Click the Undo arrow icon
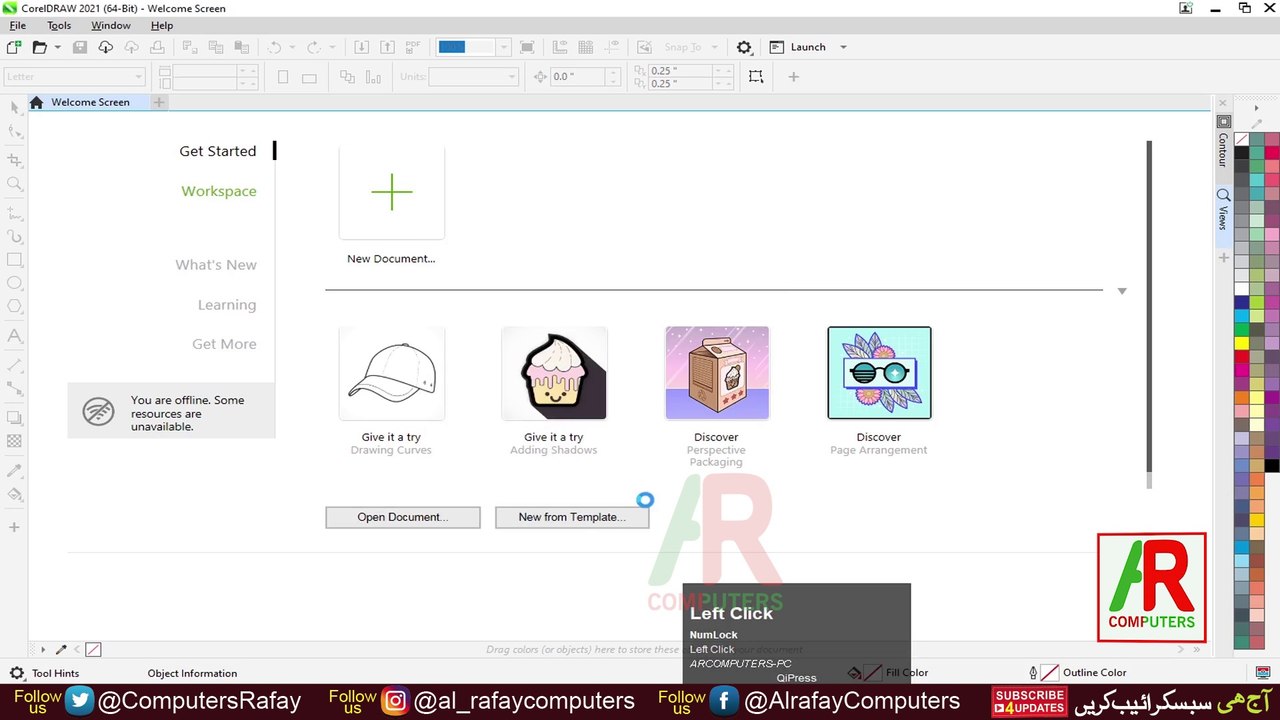1280x720 pixels. click(274, 47)
